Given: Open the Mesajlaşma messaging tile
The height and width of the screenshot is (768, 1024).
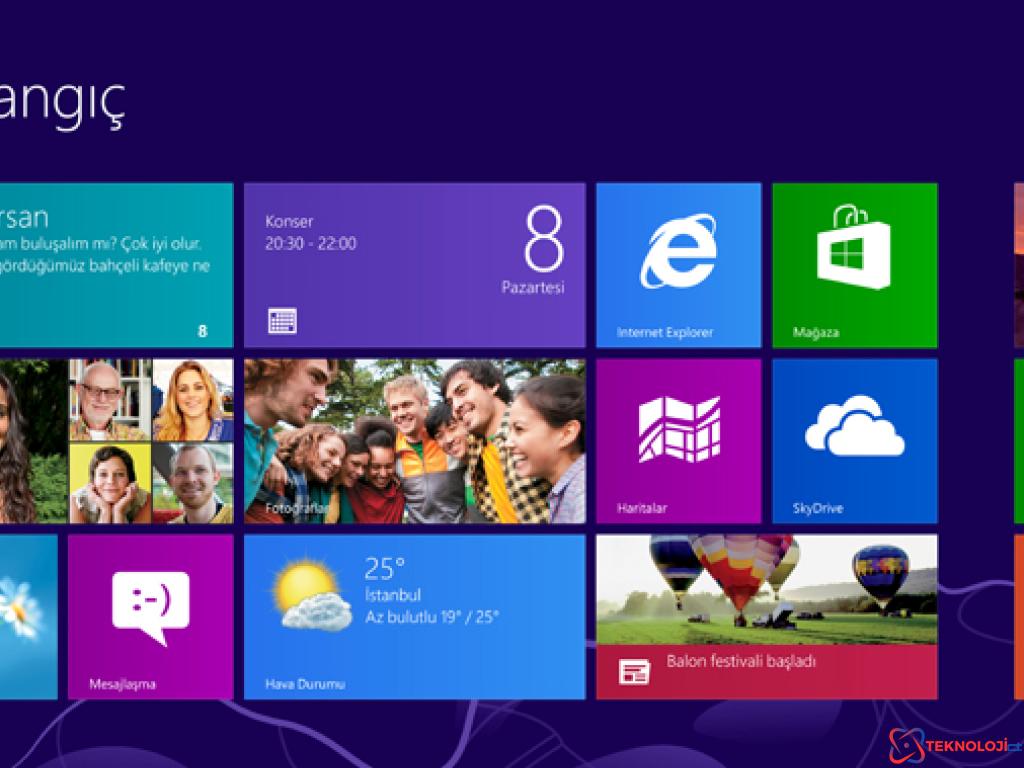Looking at the screenshot, I should point(150,616).
